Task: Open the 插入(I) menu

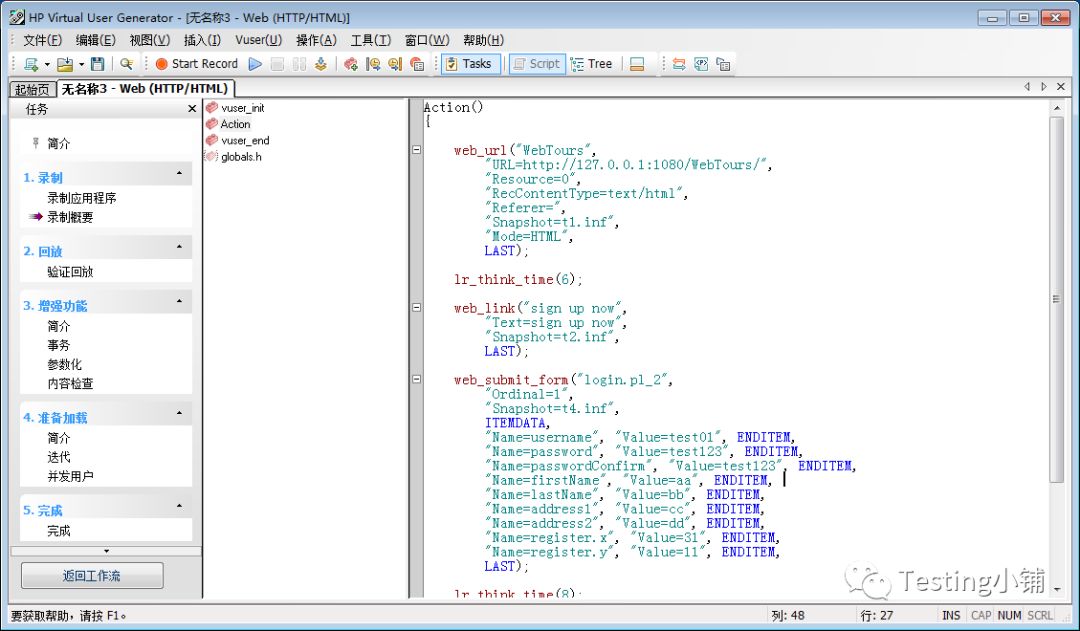Action: (x=202, y=41)
